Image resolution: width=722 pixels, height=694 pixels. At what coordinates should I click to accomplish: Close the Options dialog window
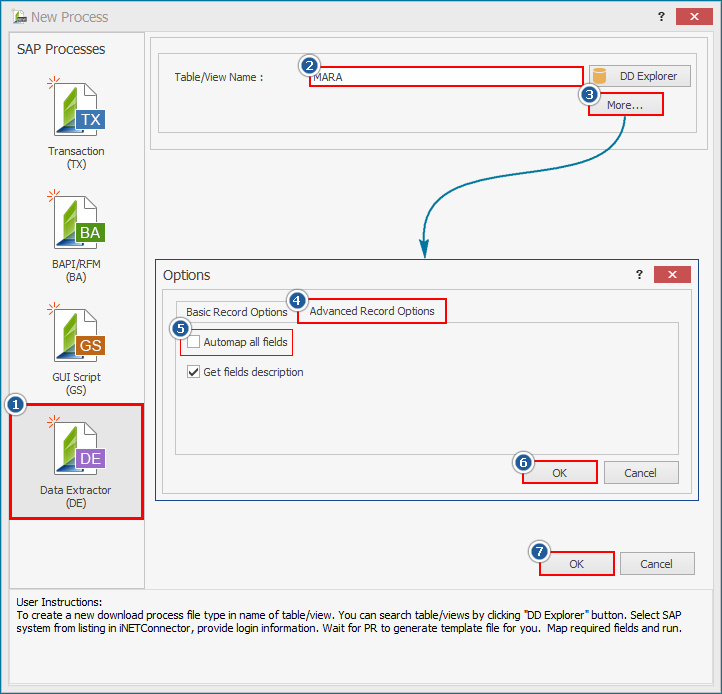pyautogui.click(x=672, y=275)
